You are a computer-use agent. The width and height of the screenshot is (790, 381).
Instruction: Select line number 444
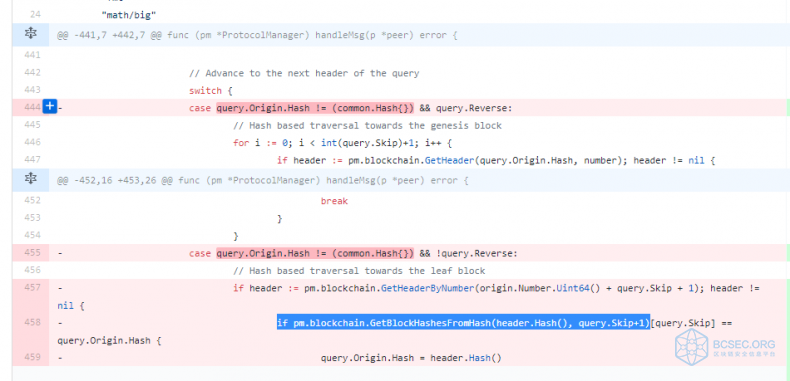(32, 108)
